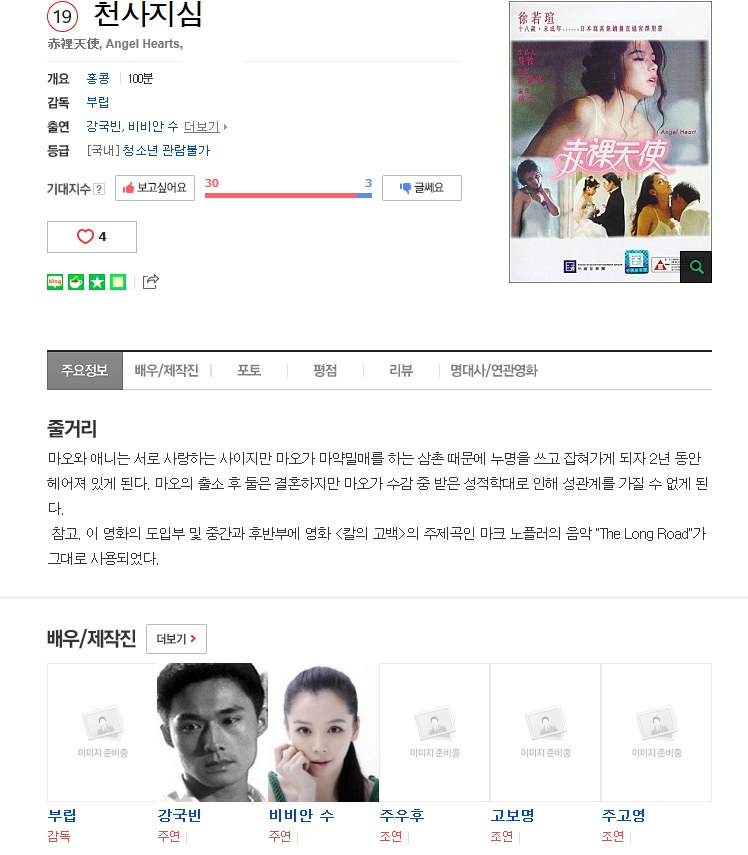The image size is (748, 855).
Task: Click the magnifier icon on the poster
Action: click(696, 267)
